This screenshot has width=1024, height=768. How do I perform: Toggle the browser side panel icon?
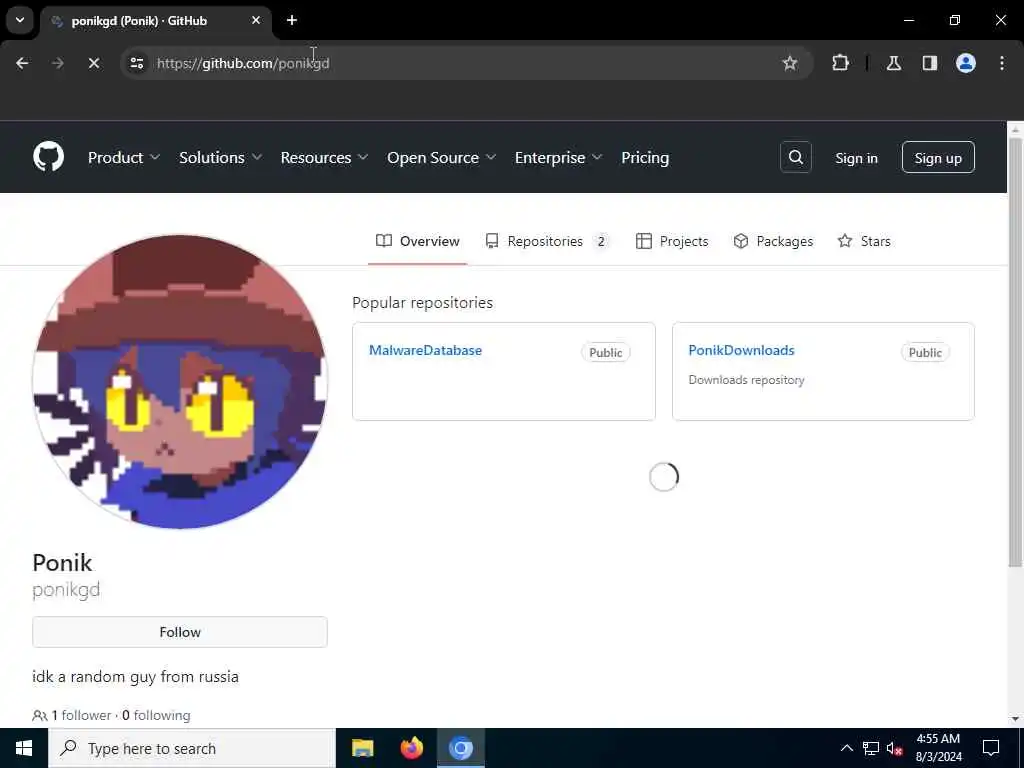(929, 63)
